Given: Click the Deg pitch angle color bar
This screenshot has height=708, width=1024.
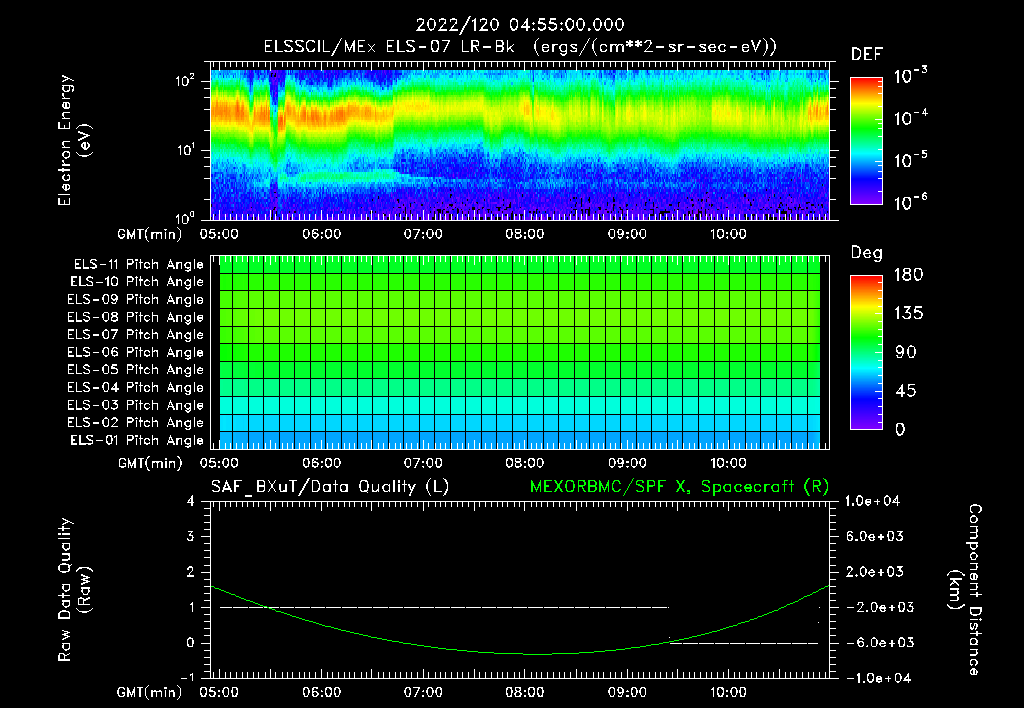Looking at the screenshot, I should click(866, 352).
